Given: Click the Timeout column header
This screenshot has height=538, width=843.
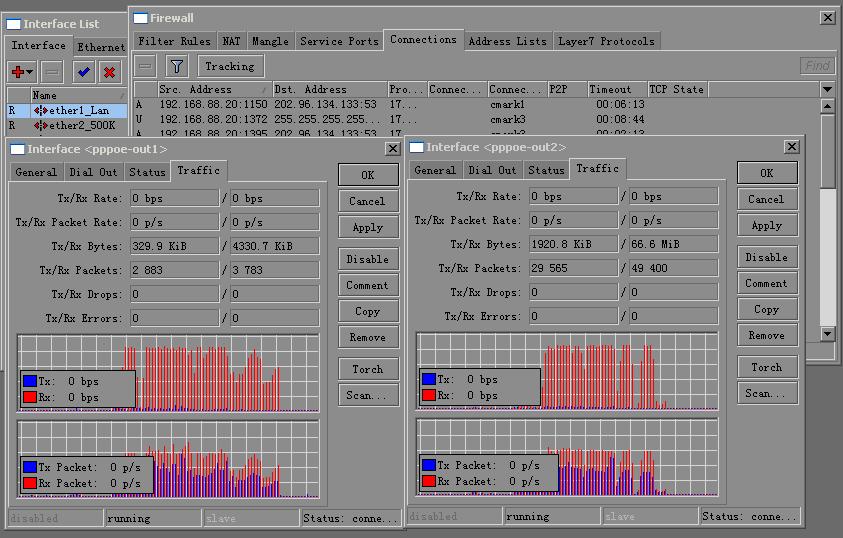Looking at the screenshot, I should 617,89.
